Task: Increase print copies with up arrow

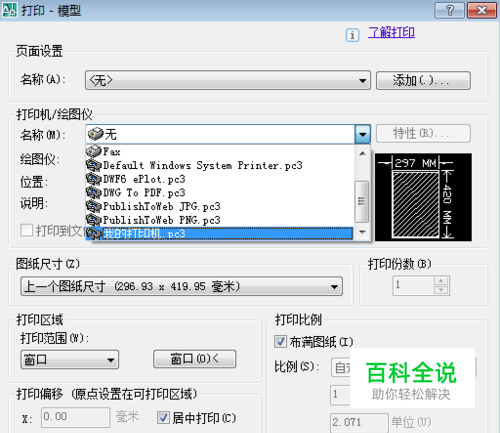Action: (441, 281)
